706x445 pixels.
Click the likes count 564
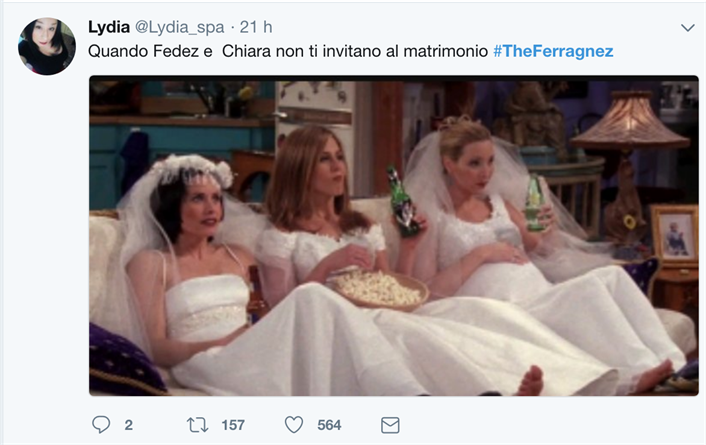[x=329, y=425]
